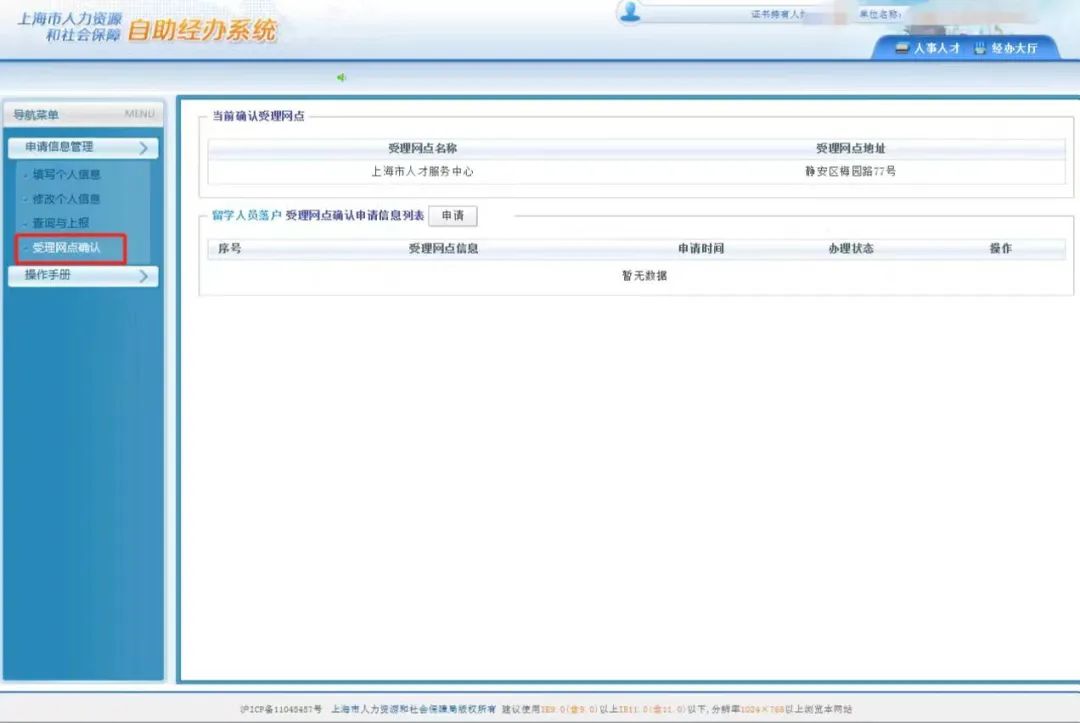Click the 当前确认受理网点 section title
The width and height of the screenshot is (1080, 723).
coord(258,116)
